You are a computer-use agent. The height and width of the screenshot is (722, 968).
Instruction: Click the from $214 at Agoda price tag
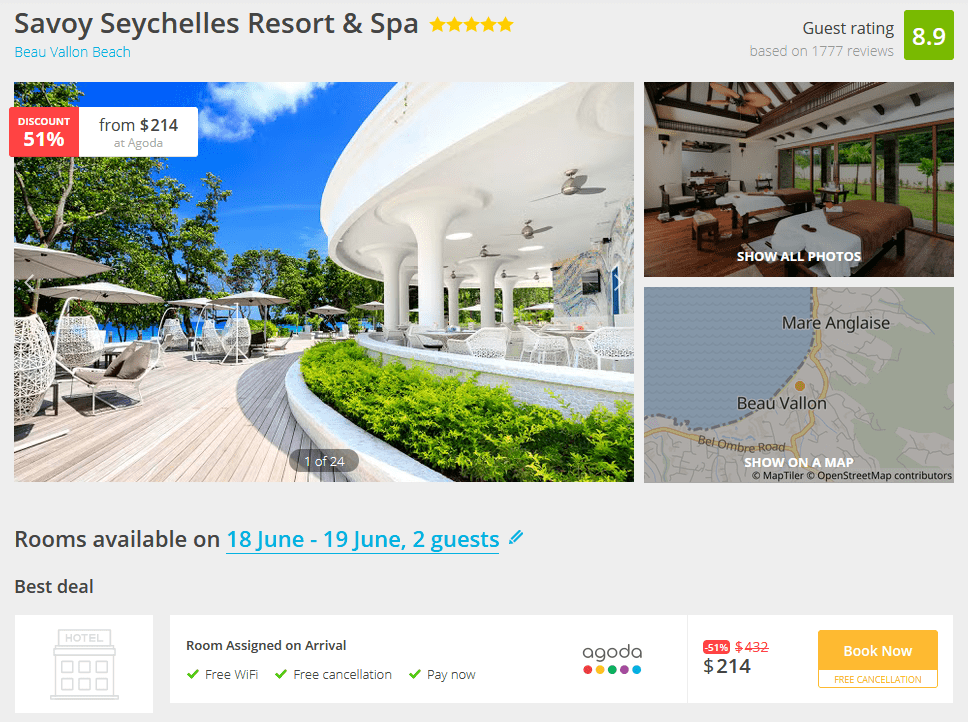click(138, 132)
